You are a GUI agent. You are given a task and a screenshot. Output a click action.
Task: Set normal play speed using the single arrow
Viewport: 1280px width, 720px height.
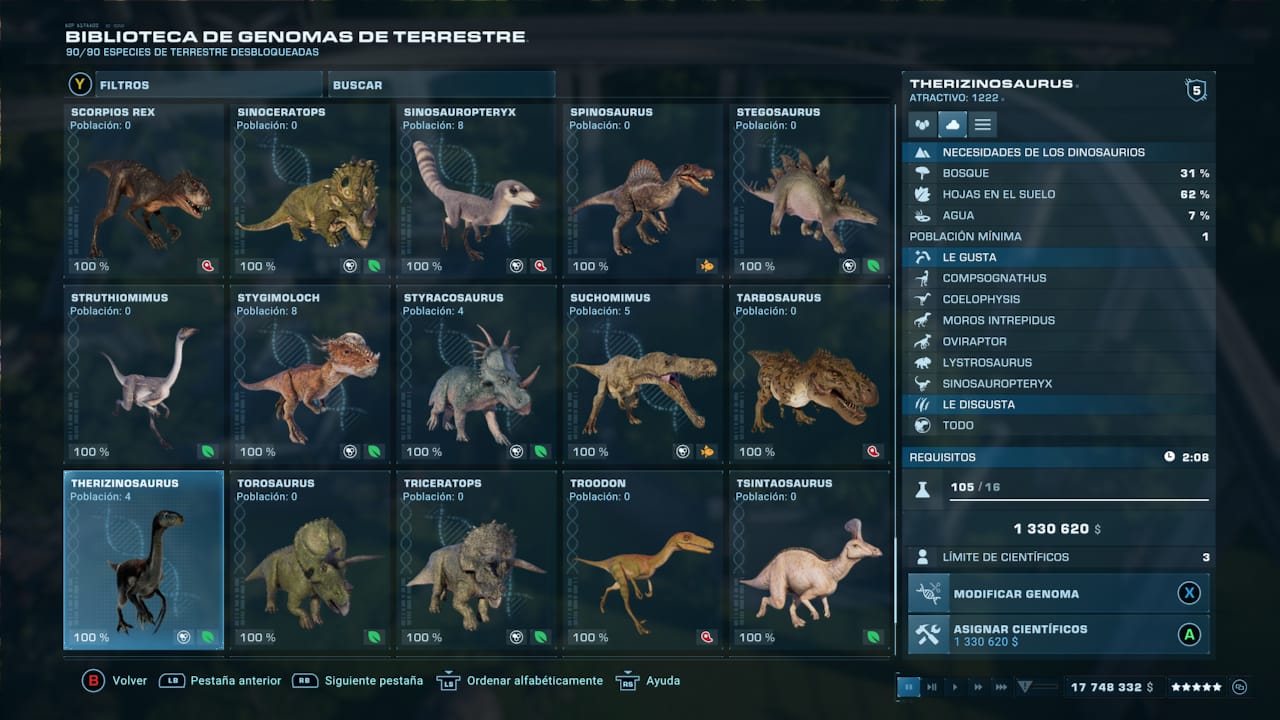tap(955, 687)
